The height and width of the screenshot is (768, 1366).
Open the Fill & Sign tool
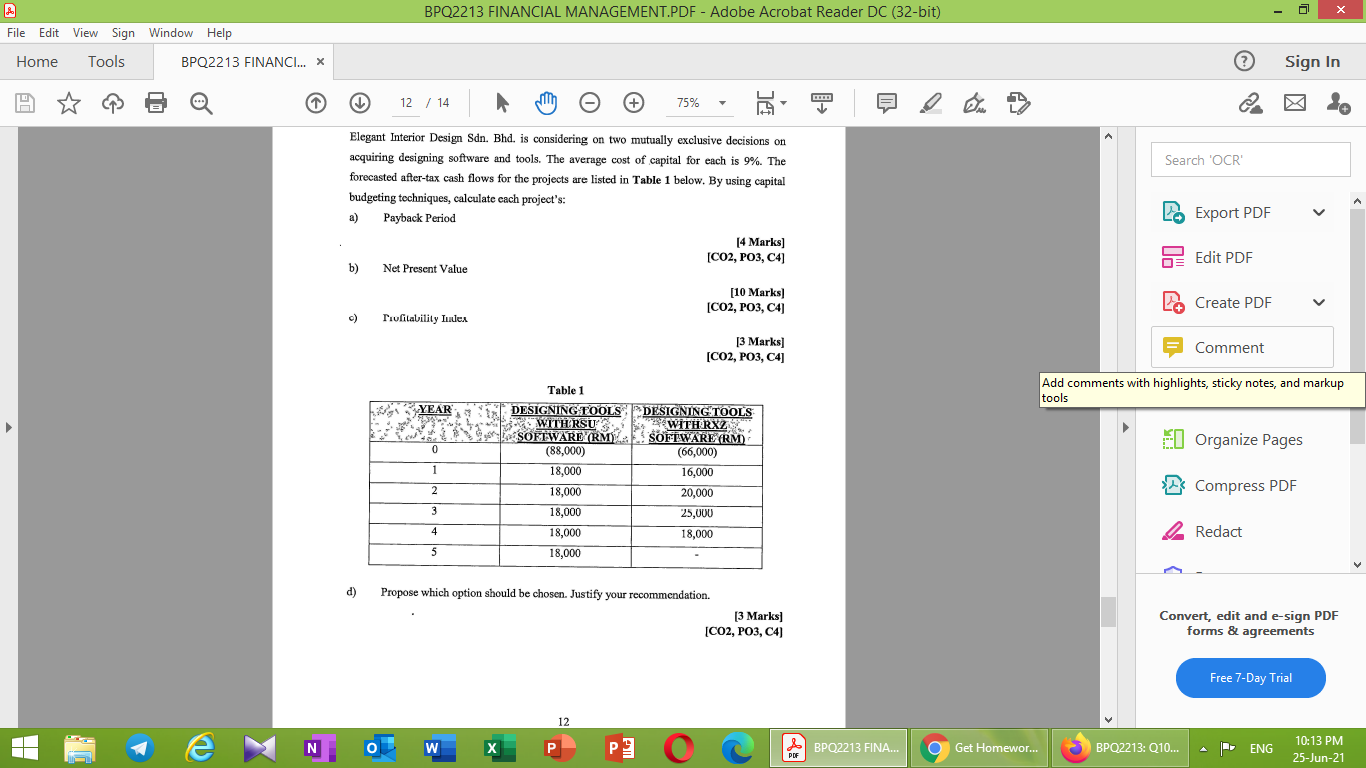974,103
